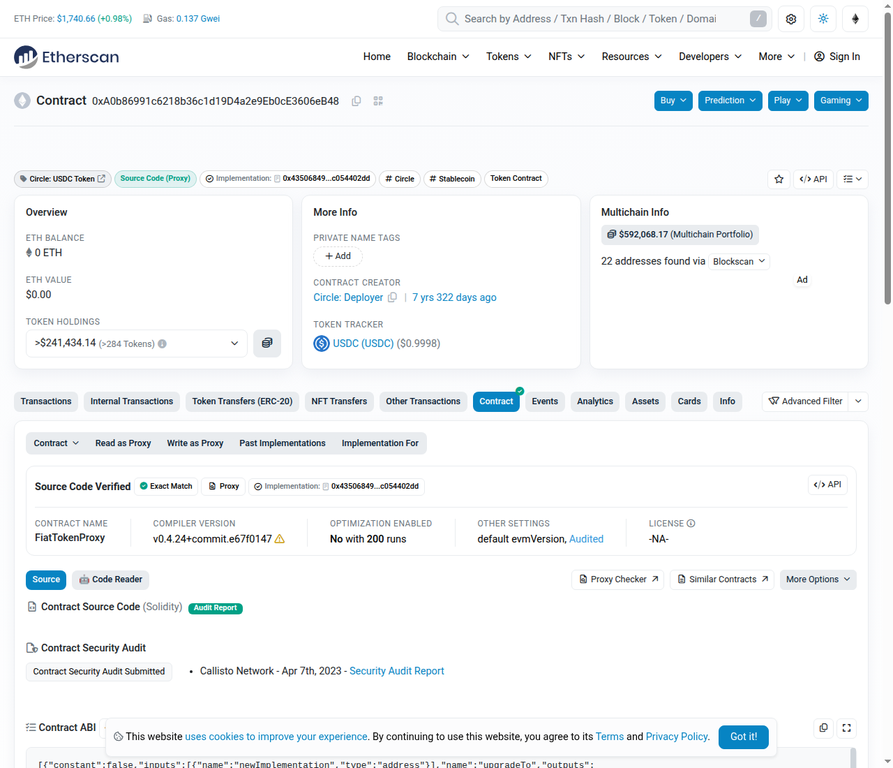The image size is (893, 768).
Task: Click the Source Code (Proxy) badge
Action: click(x=155, y=179)
